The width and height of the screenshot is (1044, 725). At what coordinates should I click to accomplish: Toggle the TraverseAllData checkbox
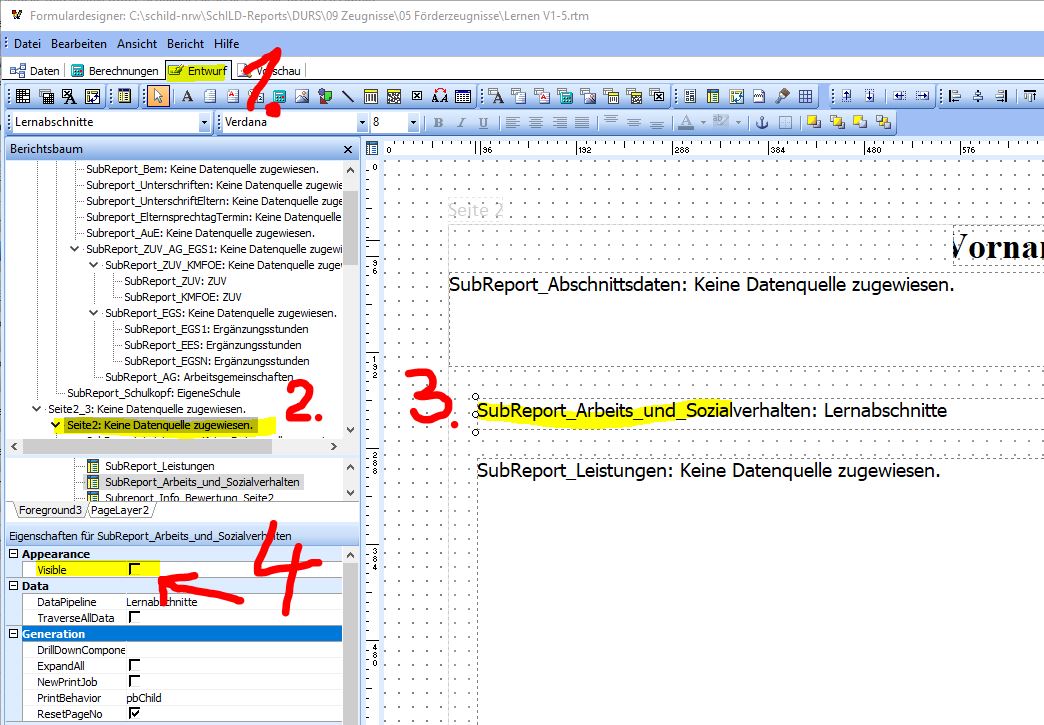(x=134, y=617)
